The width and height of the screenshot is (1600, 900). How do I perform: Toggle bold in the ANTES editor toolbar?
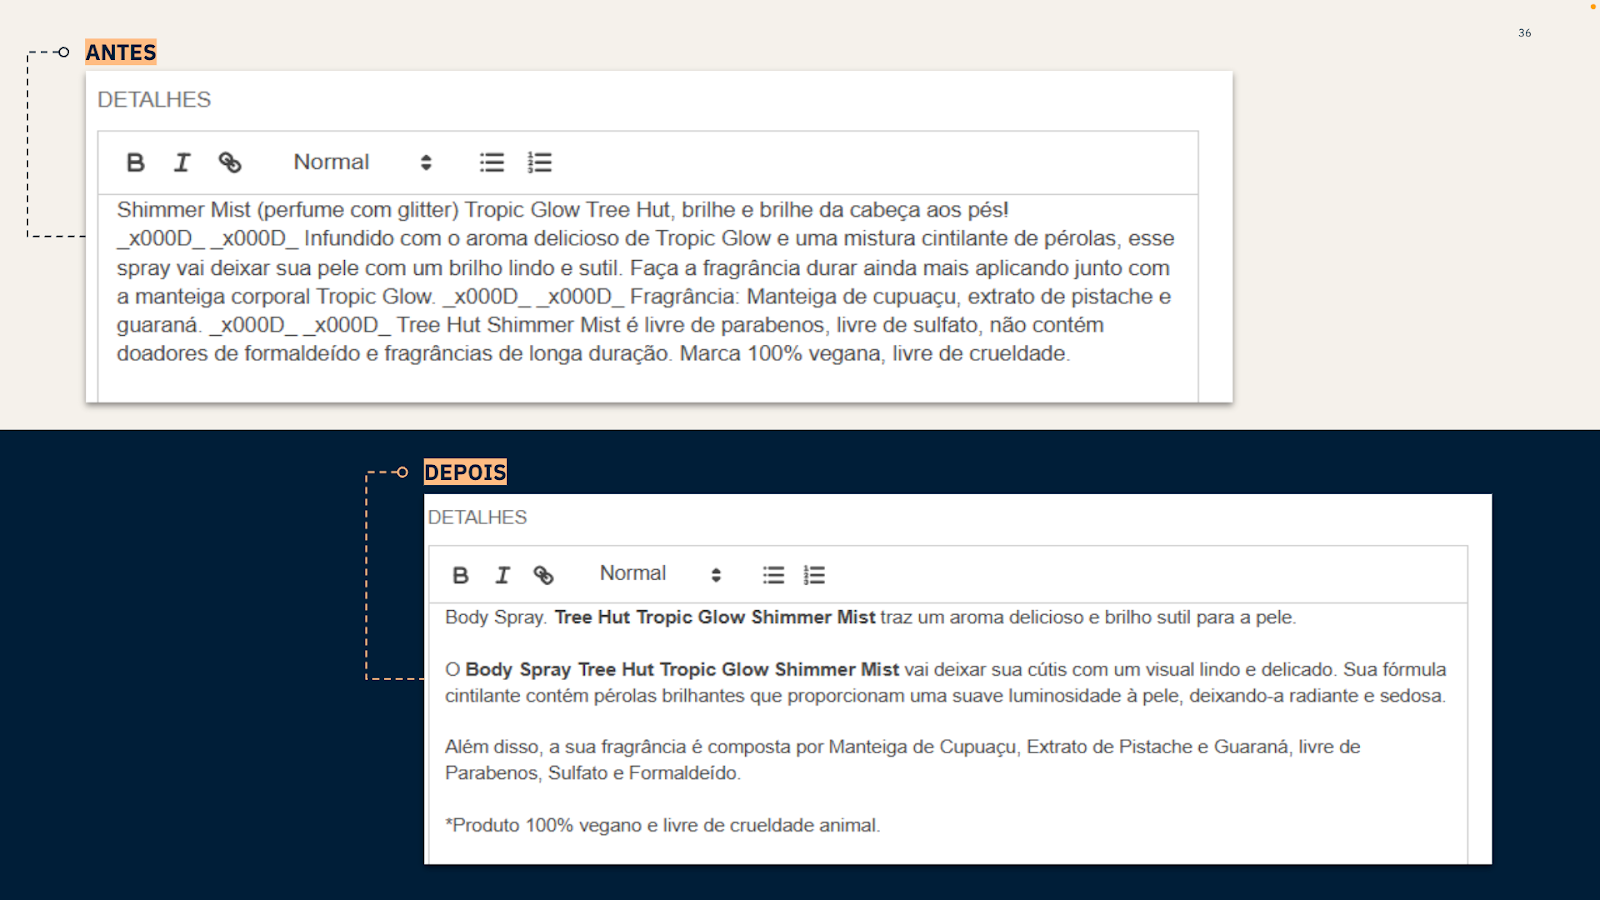pyautogui.click(x=136, y=162)
